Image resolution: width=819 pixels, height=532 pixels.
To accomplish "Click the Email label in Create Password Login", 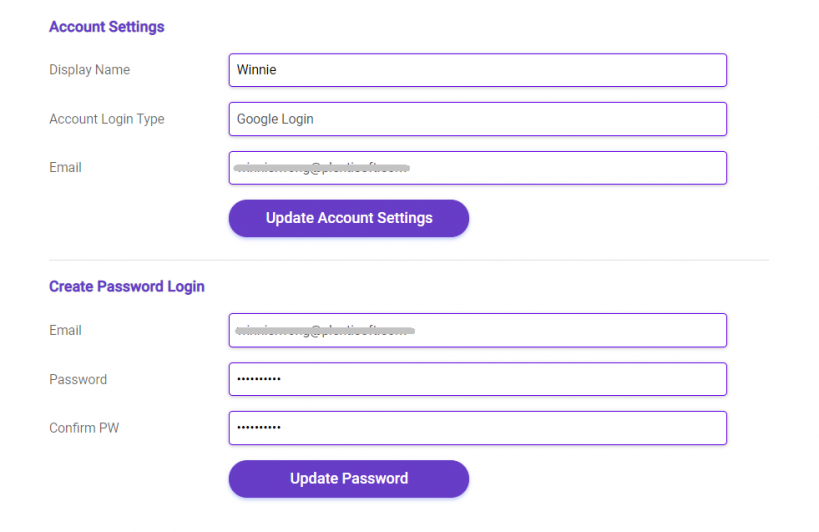I will coord(65,330).
